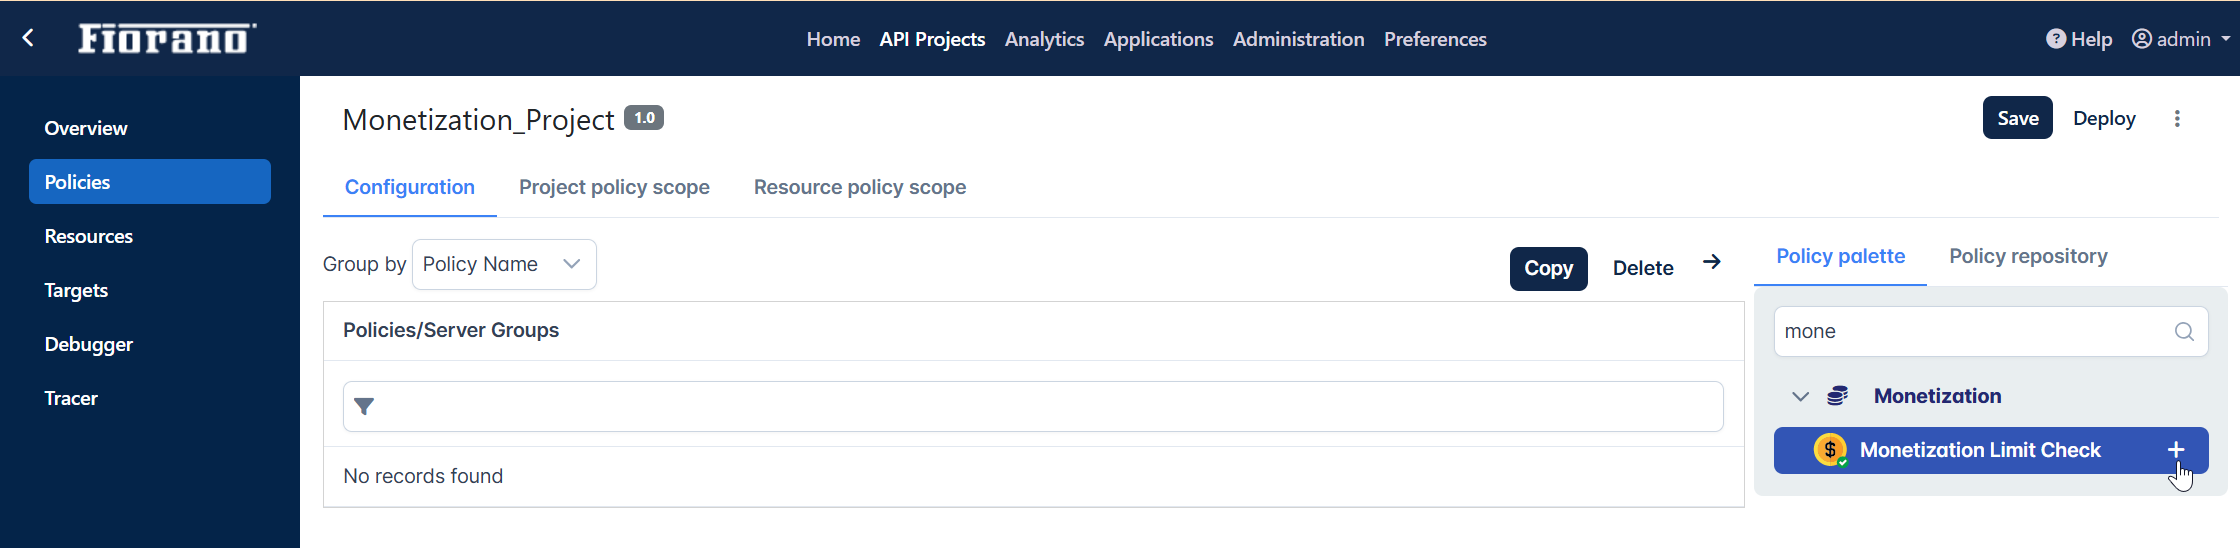2240x548 pixels.
Task: Switch to Project policy scope tab
Action: point(614,187)
